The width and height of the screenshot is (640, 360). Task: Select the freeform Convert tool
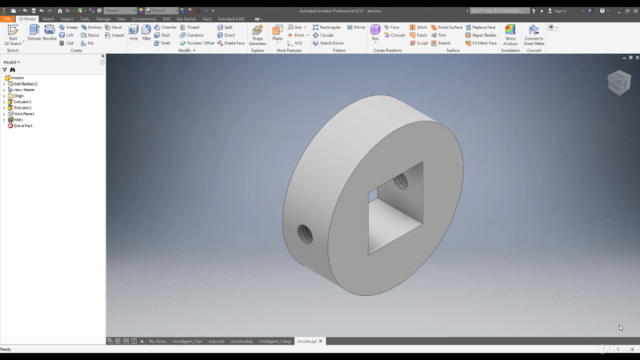(x=395, y=35)
